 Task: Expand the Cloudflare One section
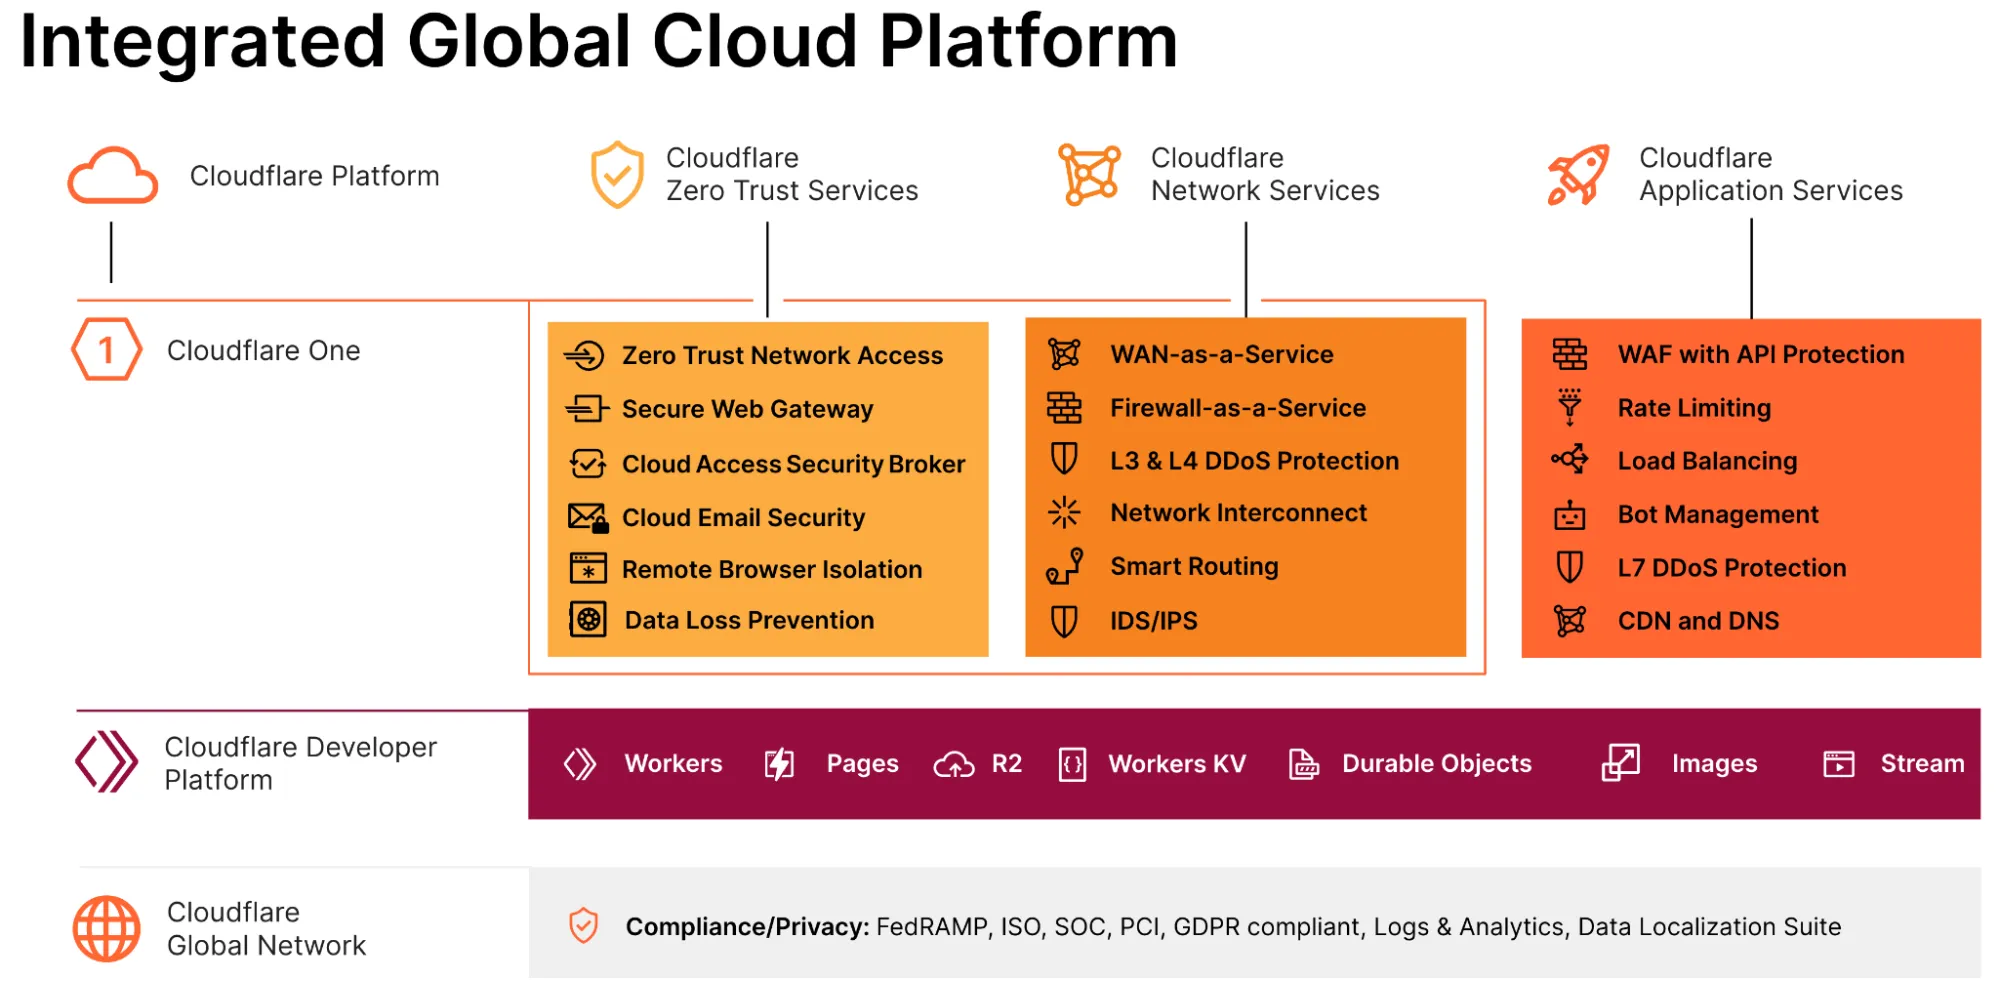pos(263,350)
